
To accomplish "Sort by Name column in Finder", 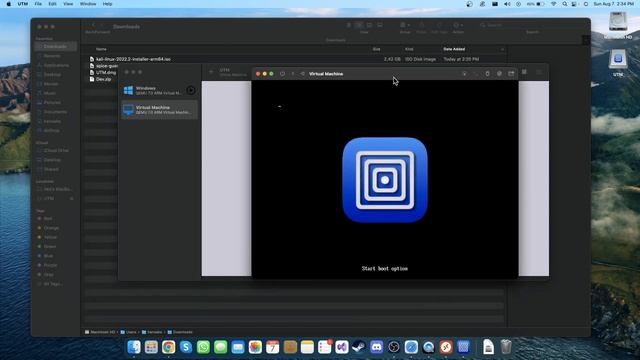I will pos(101,49).
